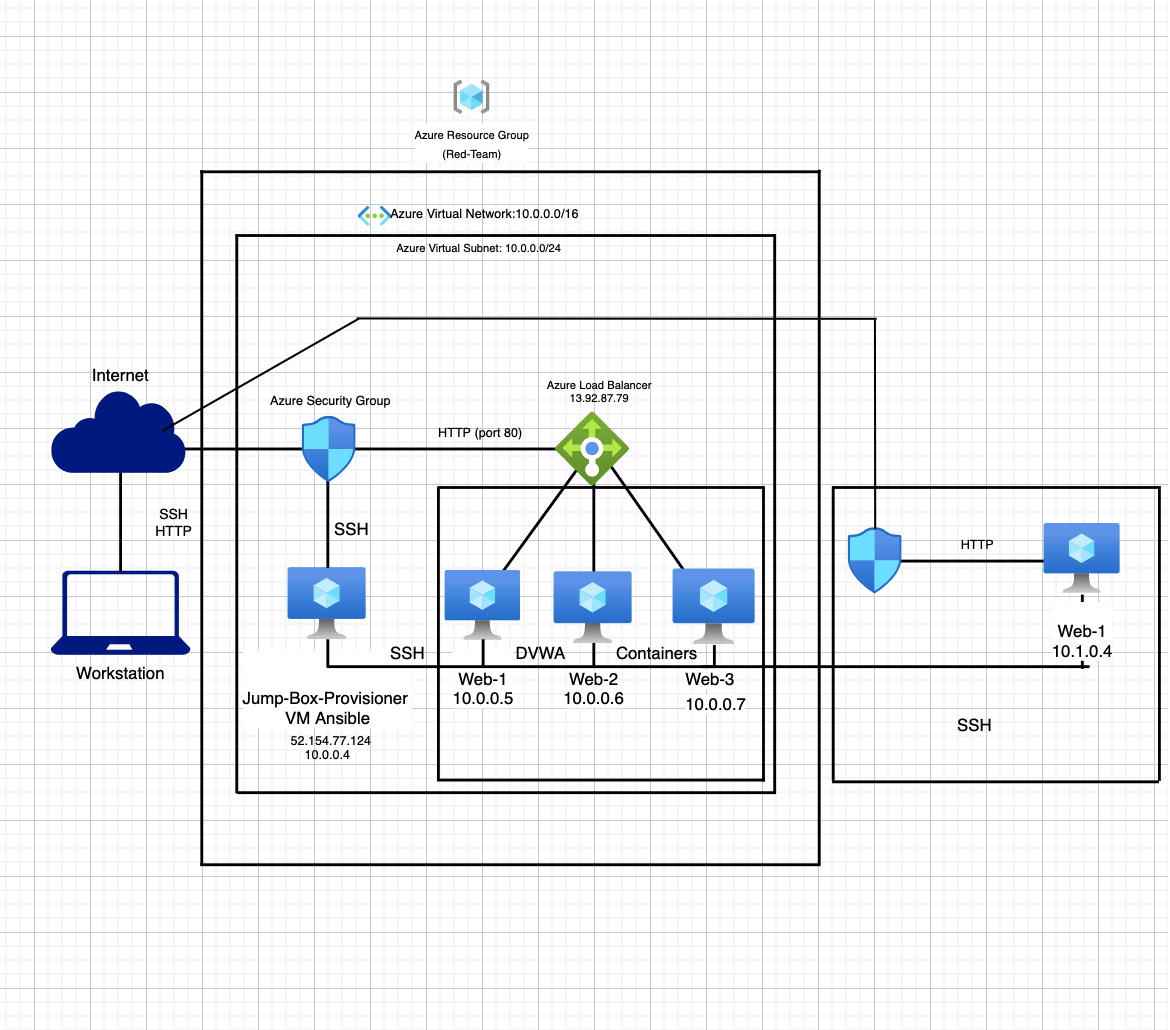
Task: Select the 'Internet' label
Action: (x=120, y=375)
